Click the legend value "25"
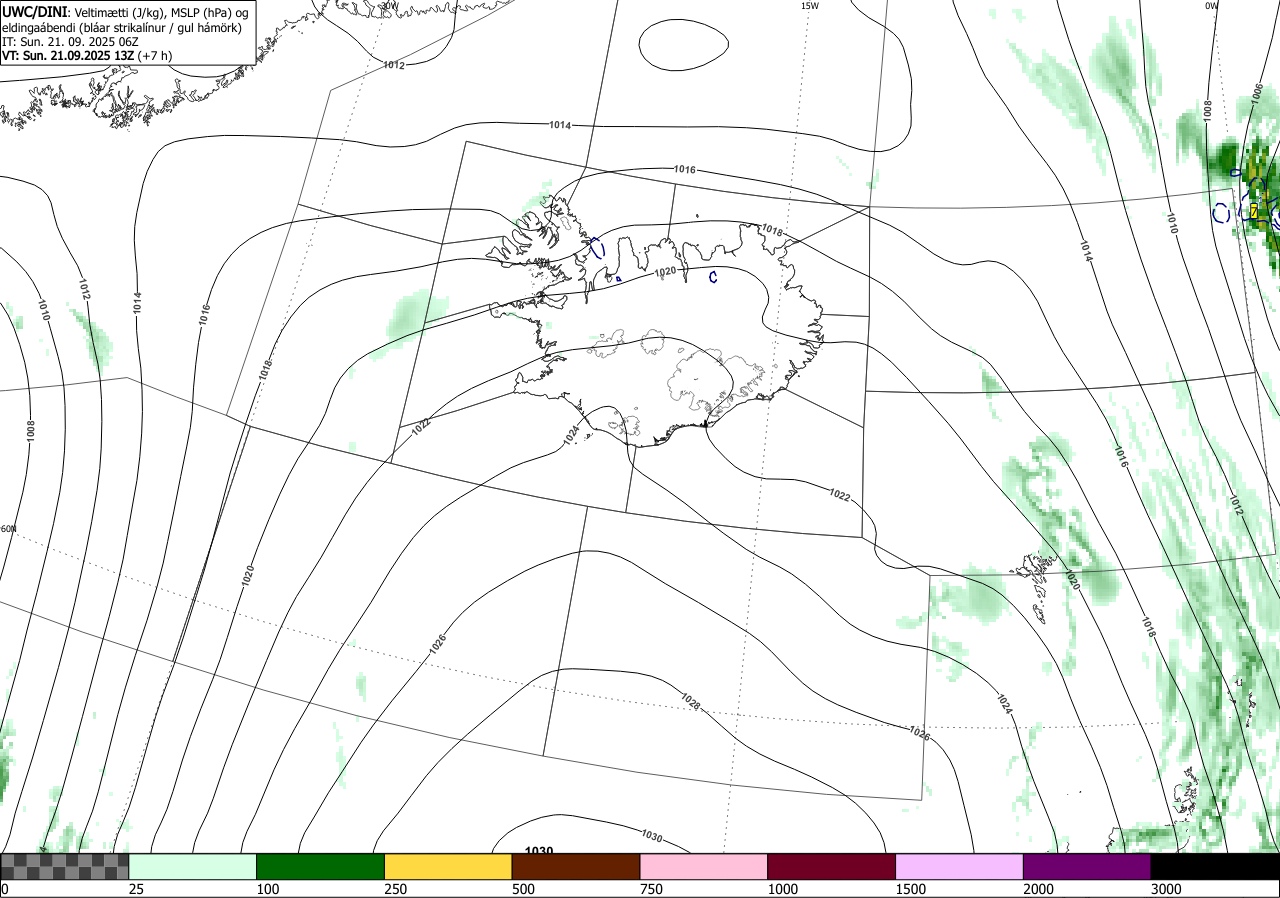The image size is (1280, 898). point(136,889)
